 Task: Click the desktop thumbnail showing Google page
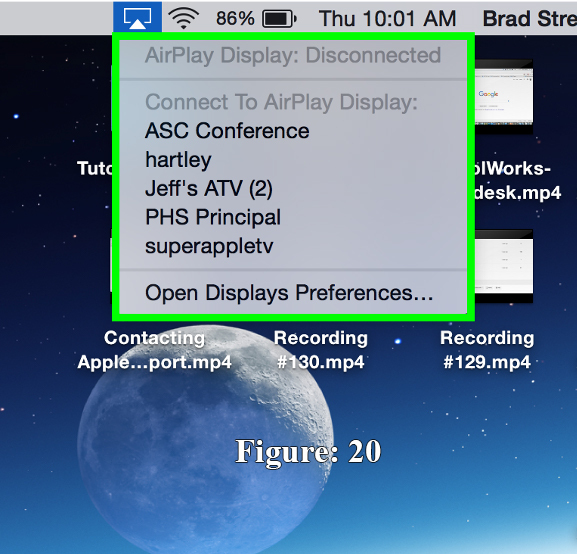pyautogui.click(x=504, y=97)
